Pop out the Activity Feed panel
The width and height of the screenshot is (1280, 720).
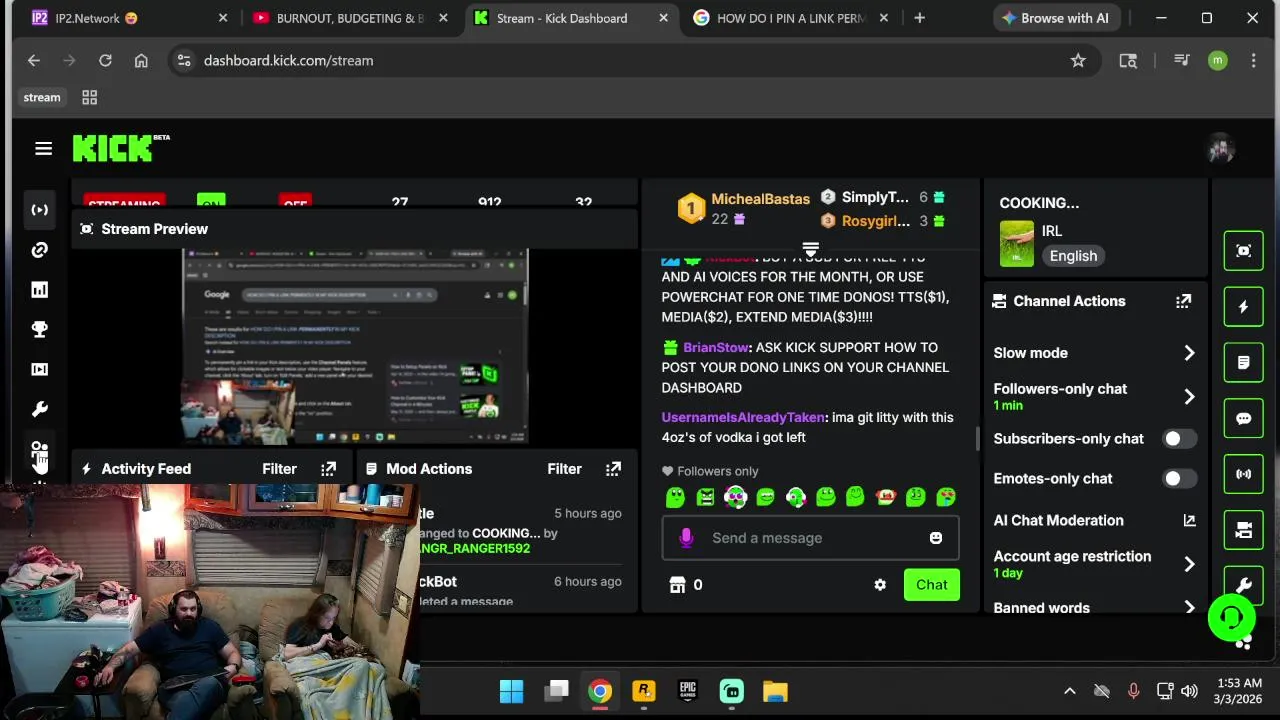[328, 469]
